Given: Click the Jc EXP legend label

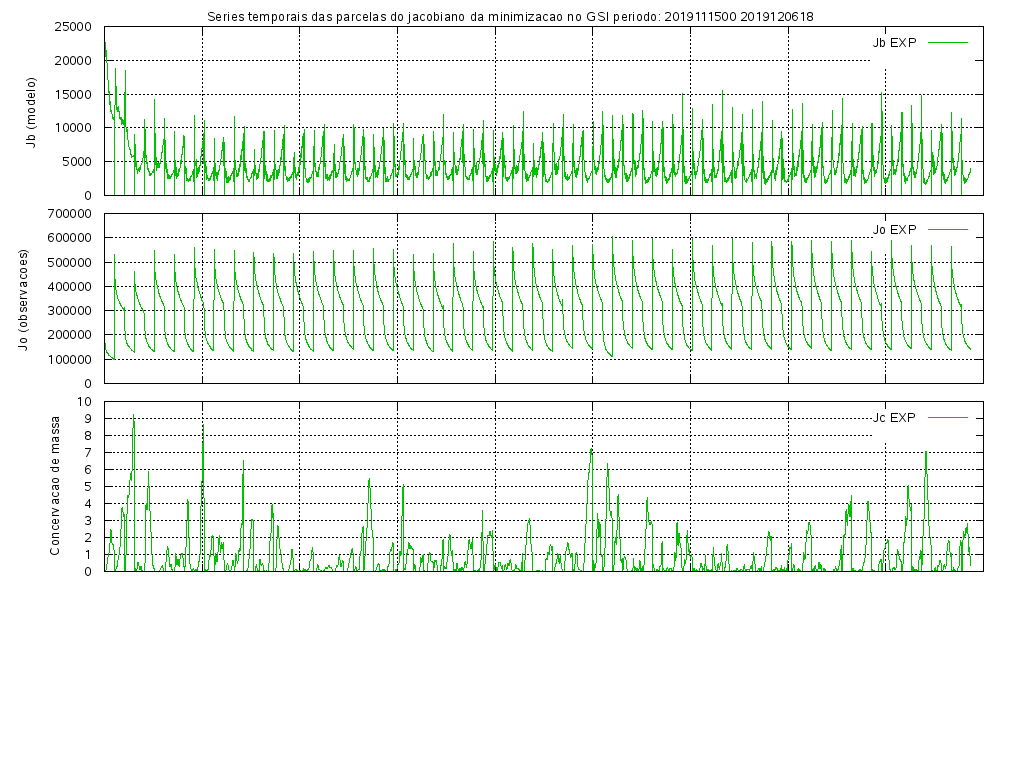Looking at the screenshot, I should 894,417.
